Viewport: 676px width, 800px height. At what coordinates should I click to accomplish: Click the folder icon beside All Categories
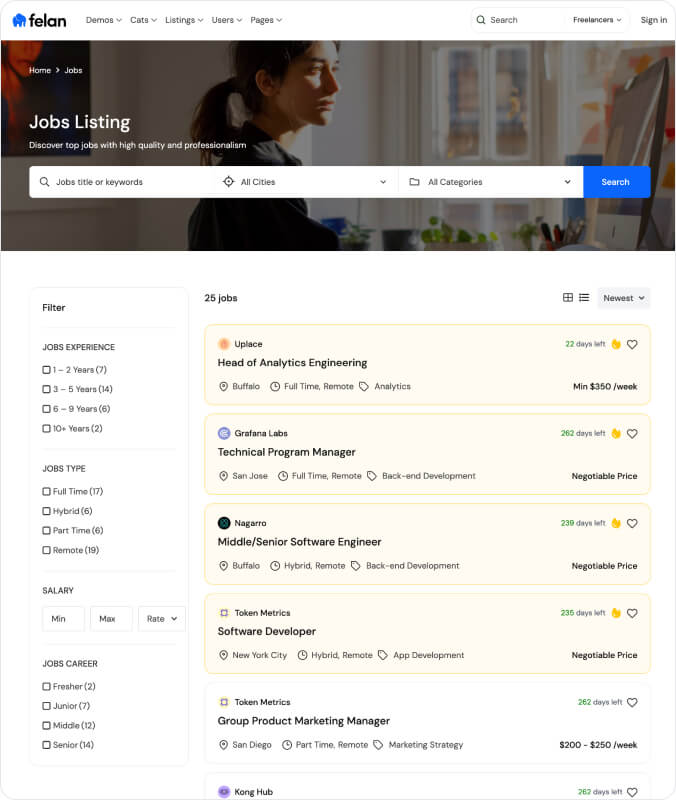[414, 182]
